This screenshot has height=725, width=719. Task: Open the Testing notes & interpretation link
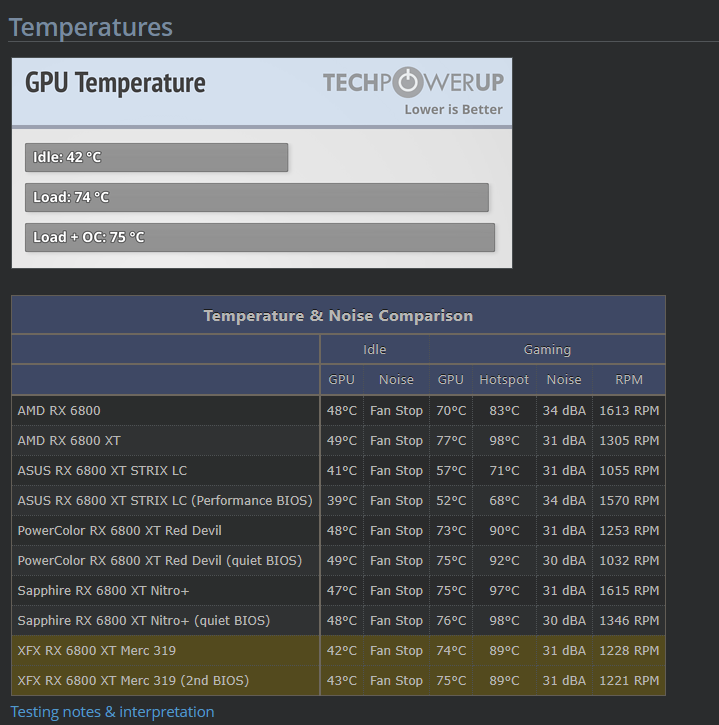pos(112,712)
